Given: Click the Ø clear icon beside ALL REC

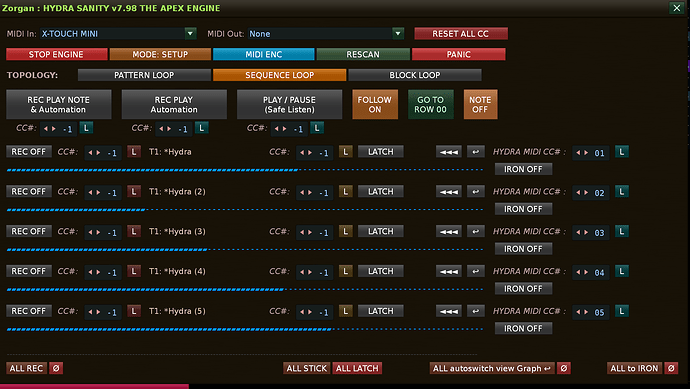Looking at the screenshot, I should pos(56,368).
